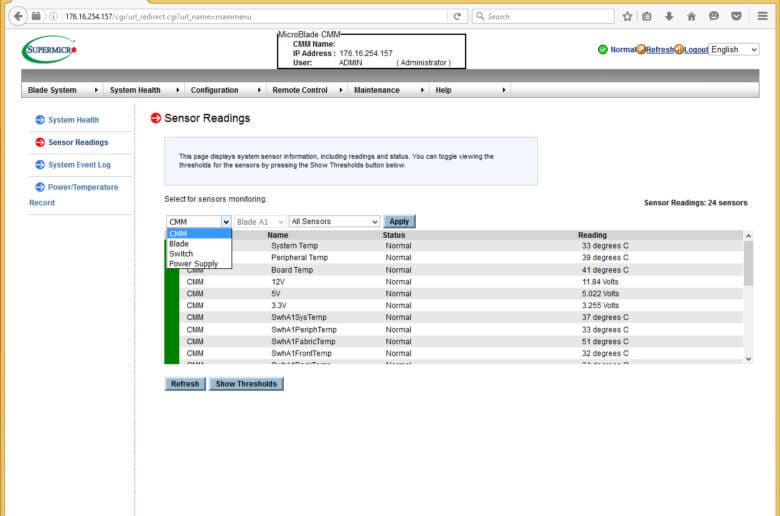Open the Remote Control menu

307,90
